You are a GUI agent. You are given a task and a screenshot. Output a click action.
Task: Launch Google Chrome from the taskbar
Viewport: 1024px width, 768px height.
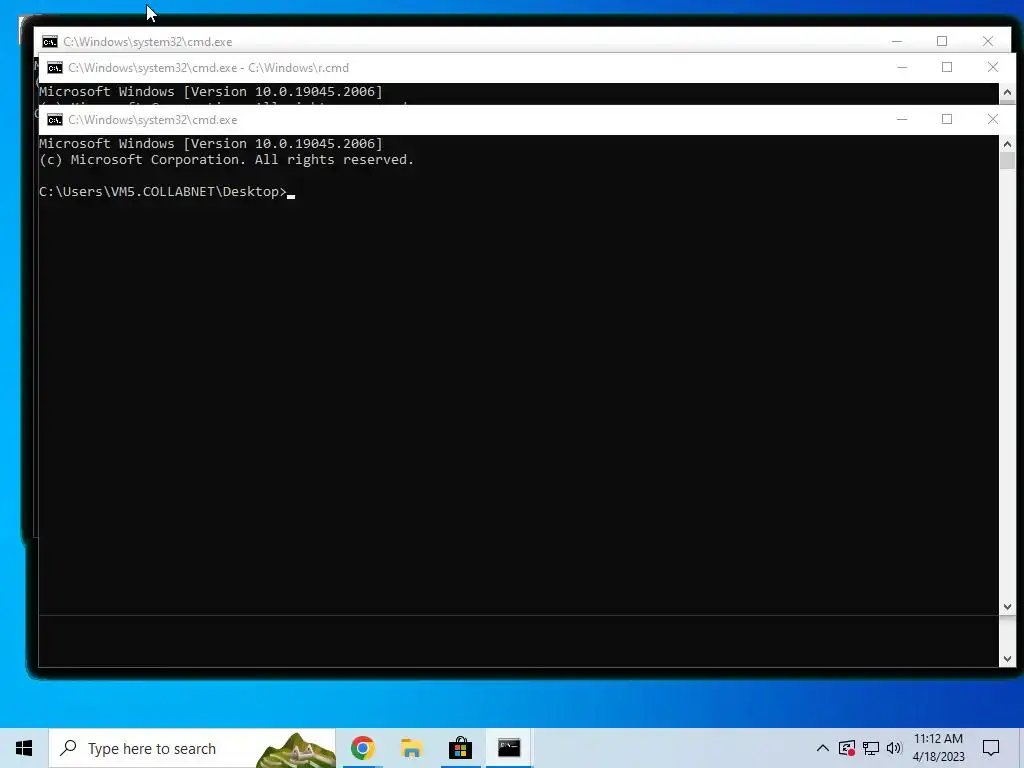pos(362,748)
